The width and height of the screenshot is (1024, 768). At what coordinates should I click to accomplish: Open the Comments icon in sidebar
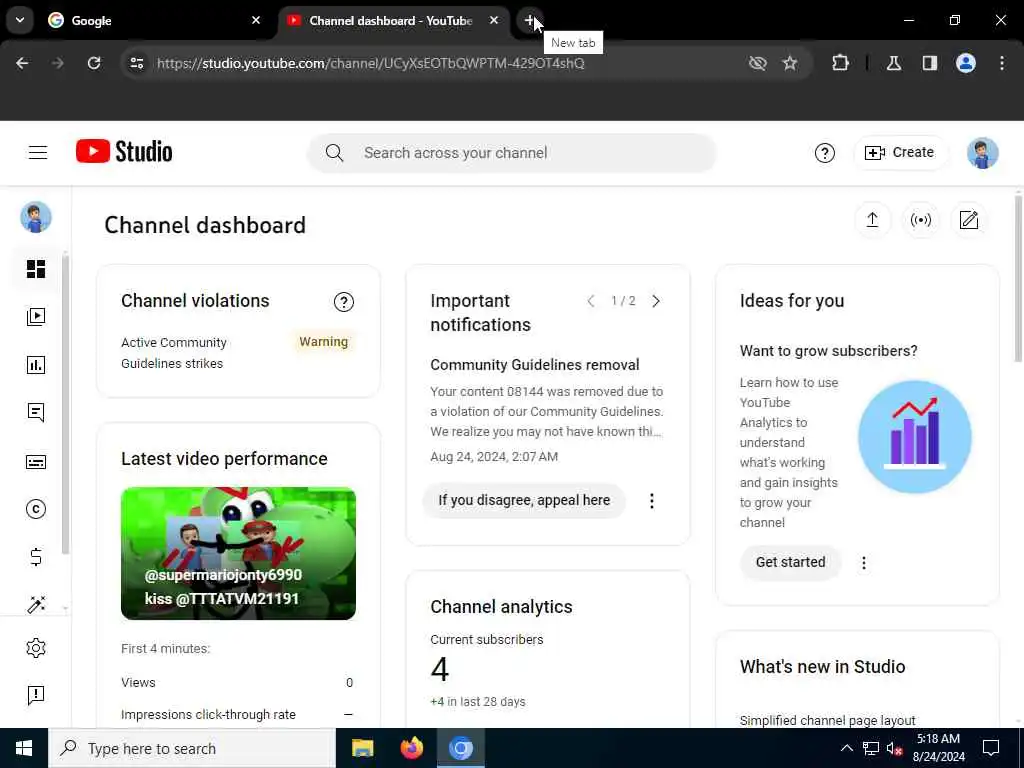36,413
